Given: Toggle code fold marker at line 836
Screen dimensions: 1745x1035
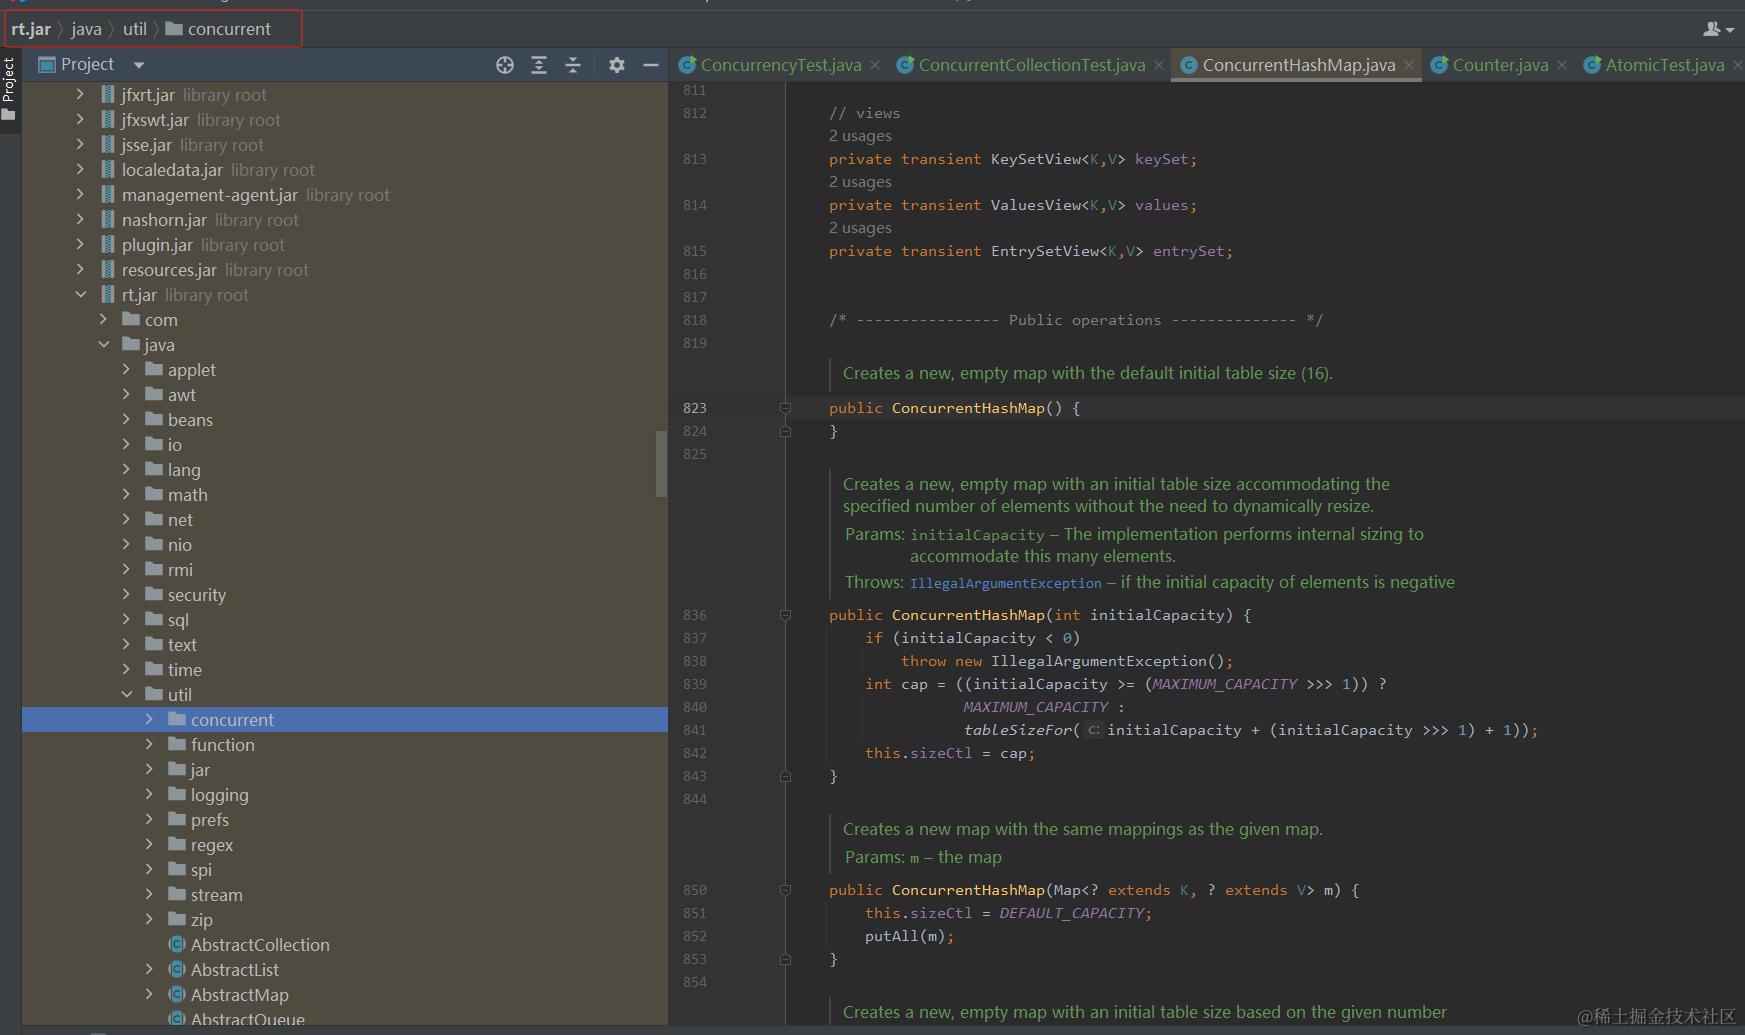Looking at the screenshot, I should [x=785, y=615].
